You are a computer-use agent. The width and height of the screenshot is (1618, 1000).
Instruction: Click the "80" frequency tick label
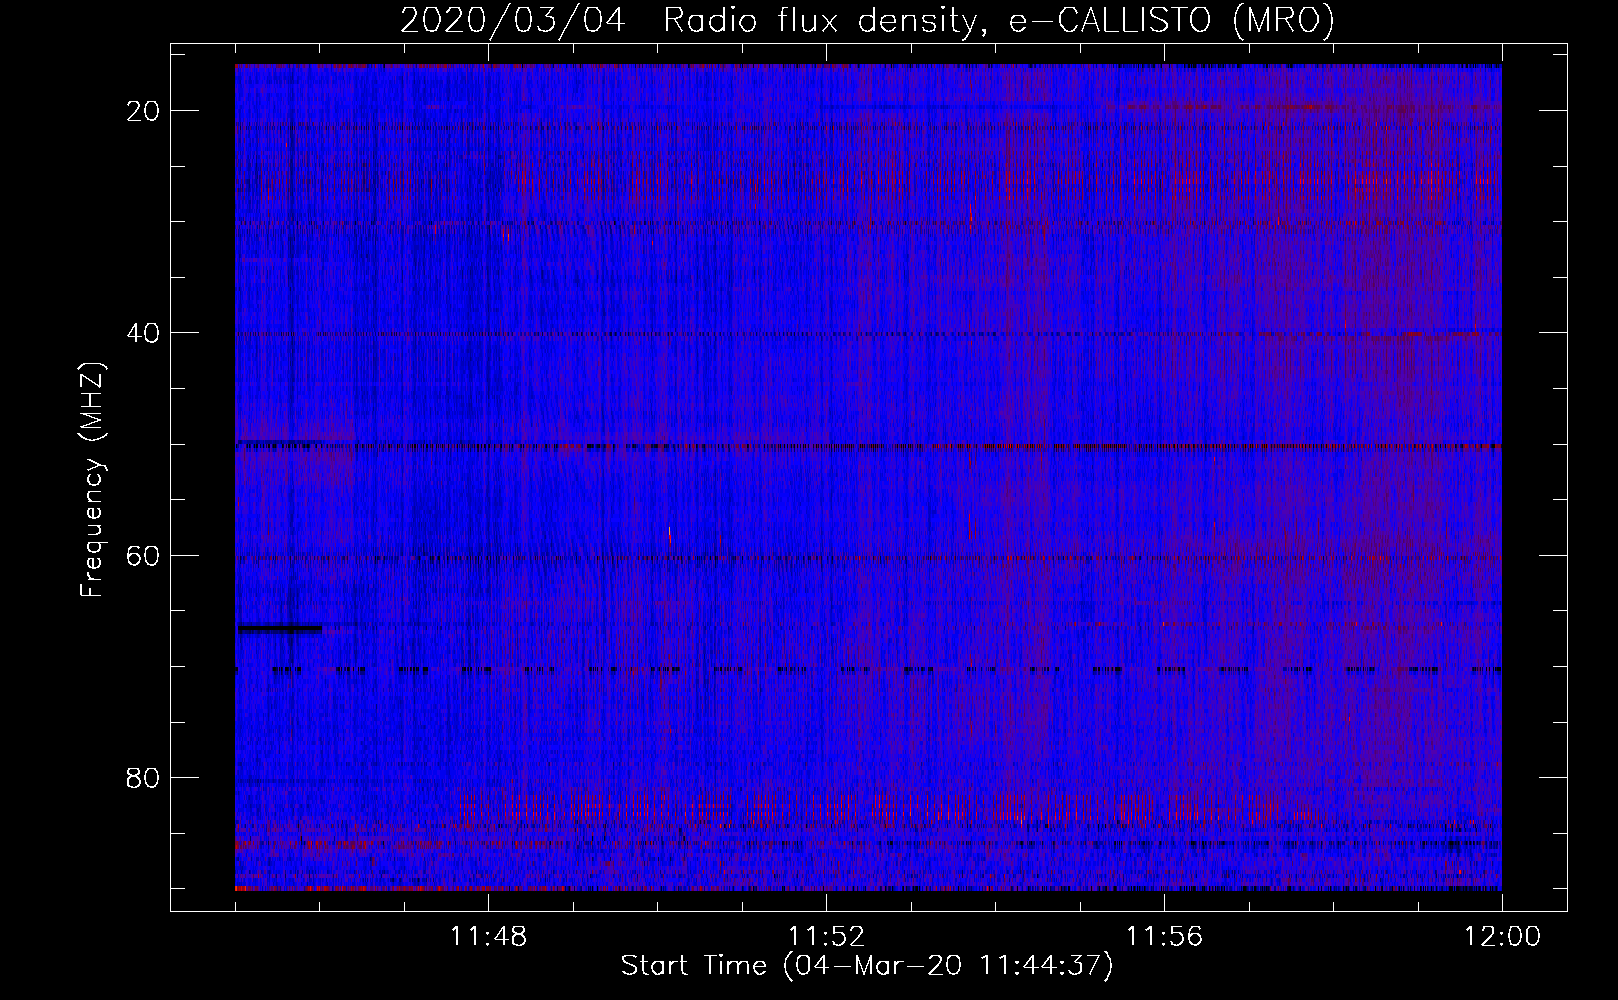(x=144, y=777)
